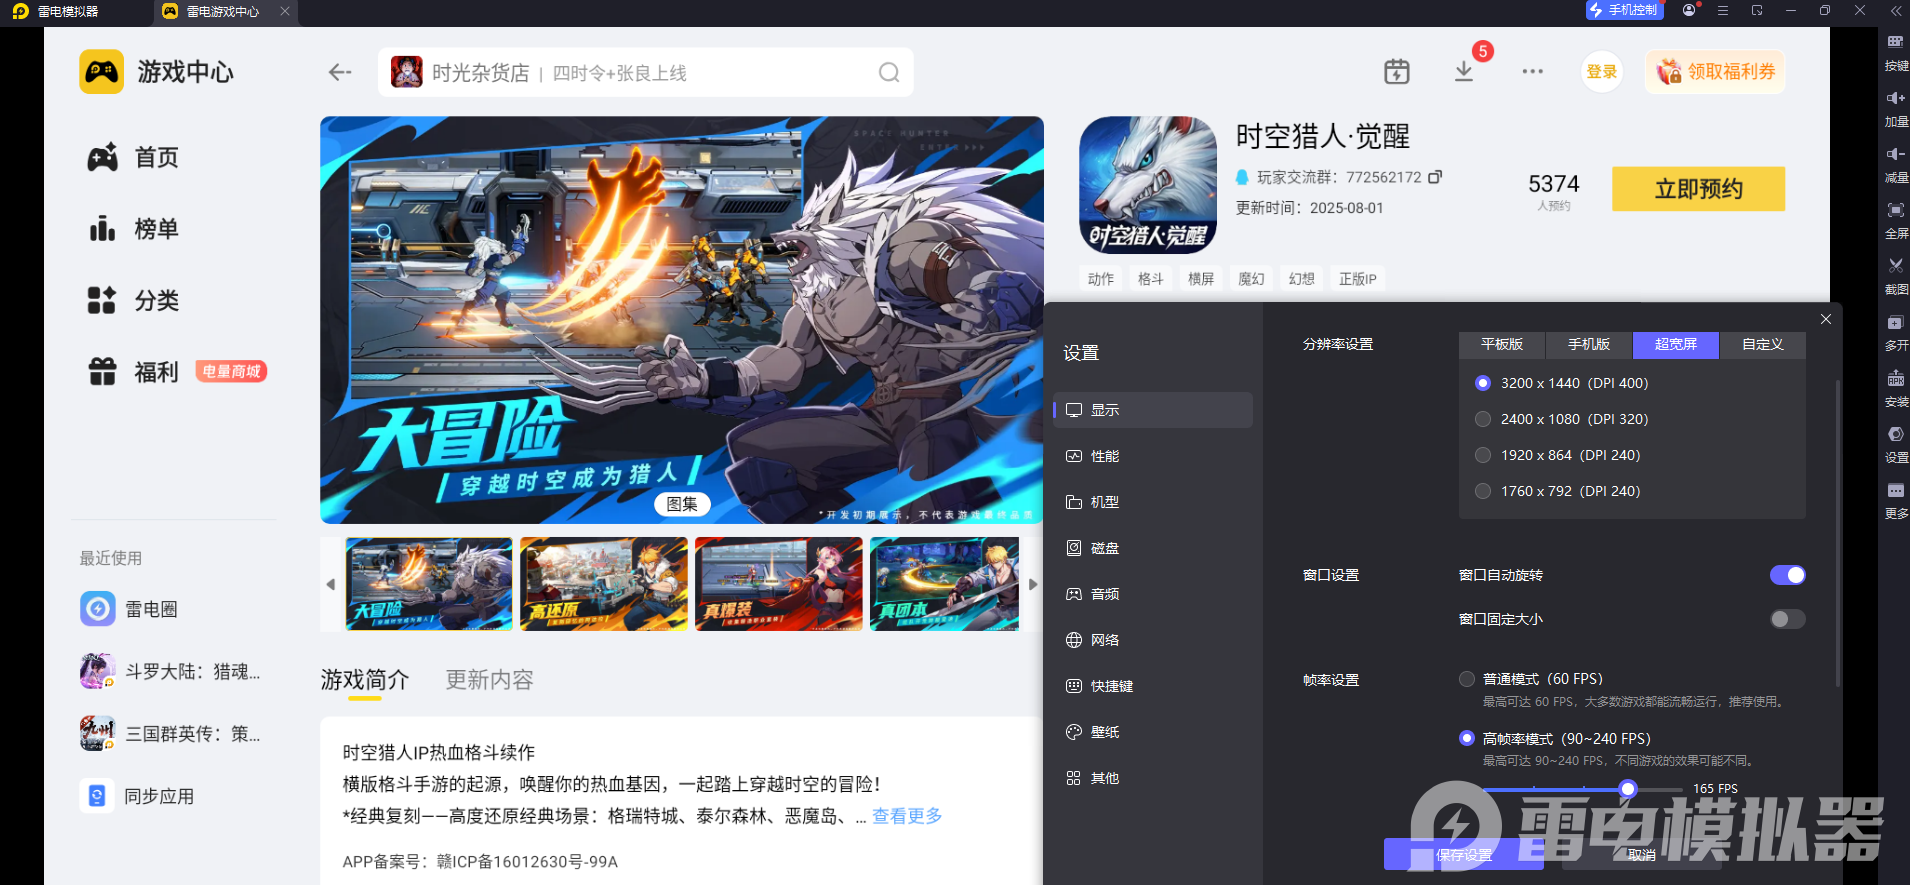This screenshot has width=1910, height=885.
Task: Select the 高还原 screenshot thumbnail
Action: pyautogui.click(x=604, y=584)
